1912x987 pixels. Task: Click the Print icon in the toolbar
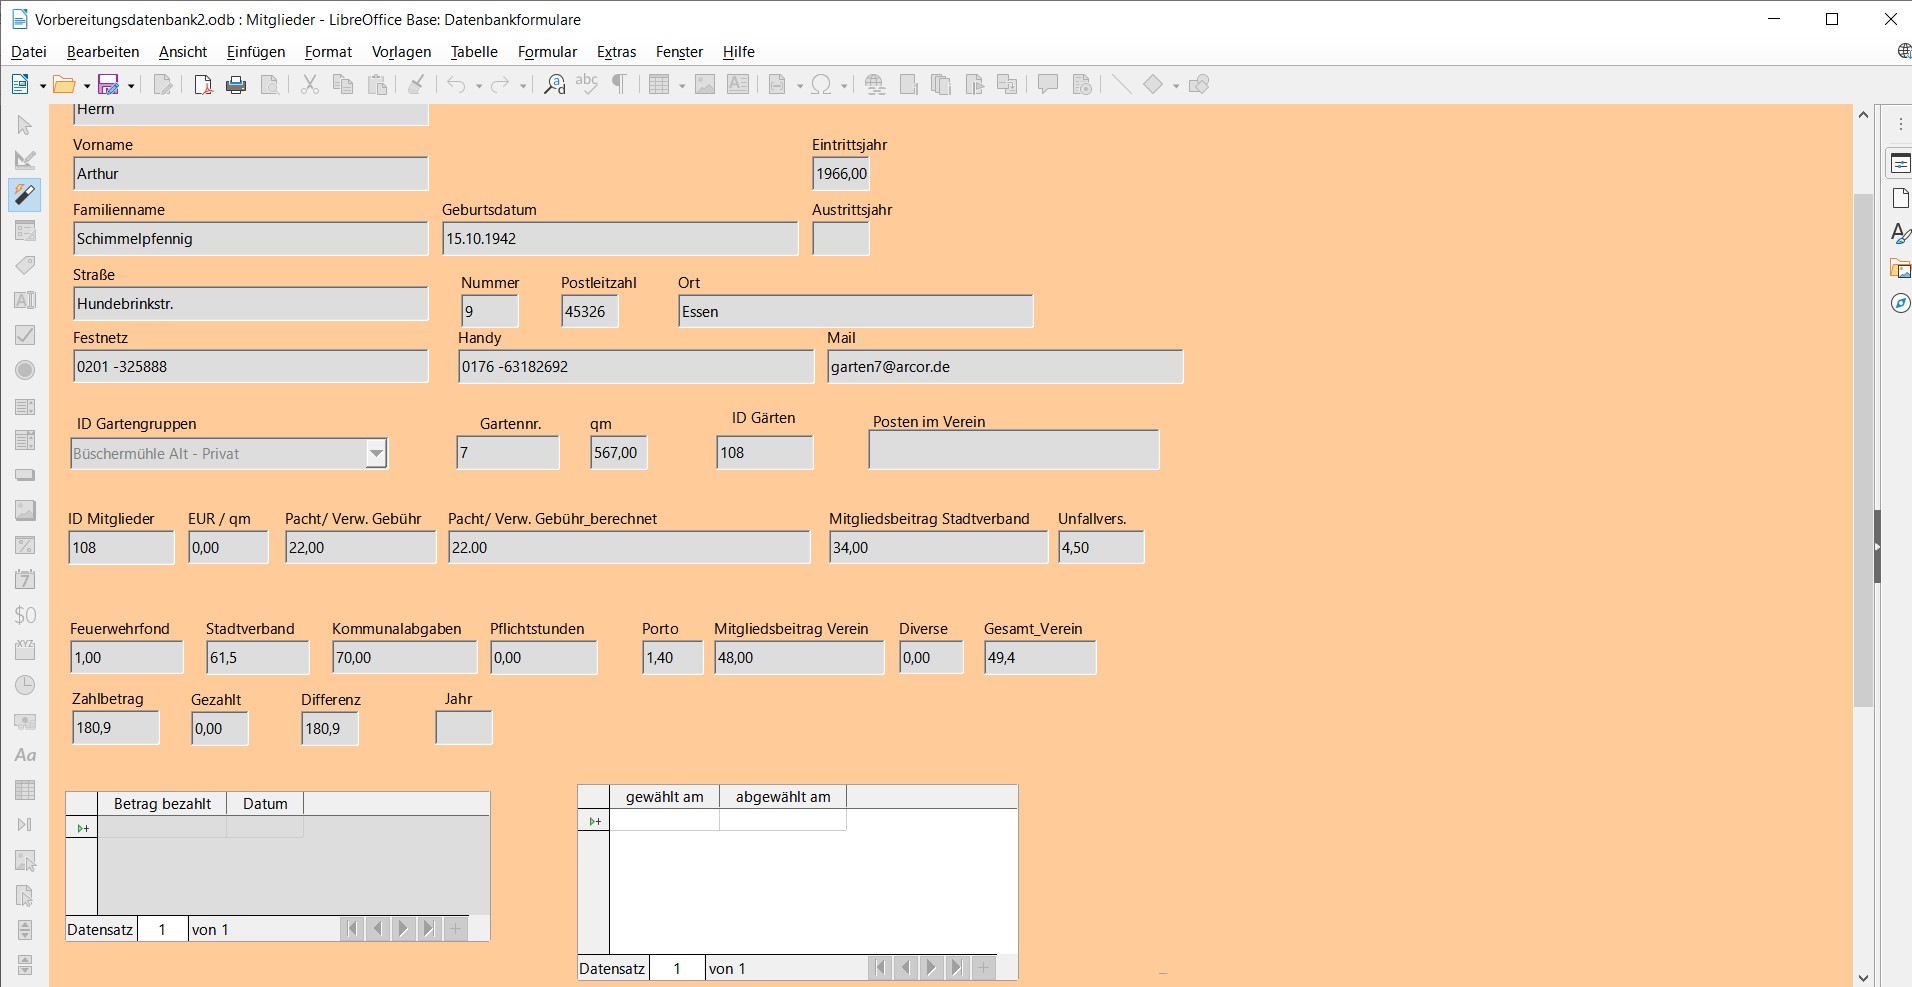click(236, 84)
